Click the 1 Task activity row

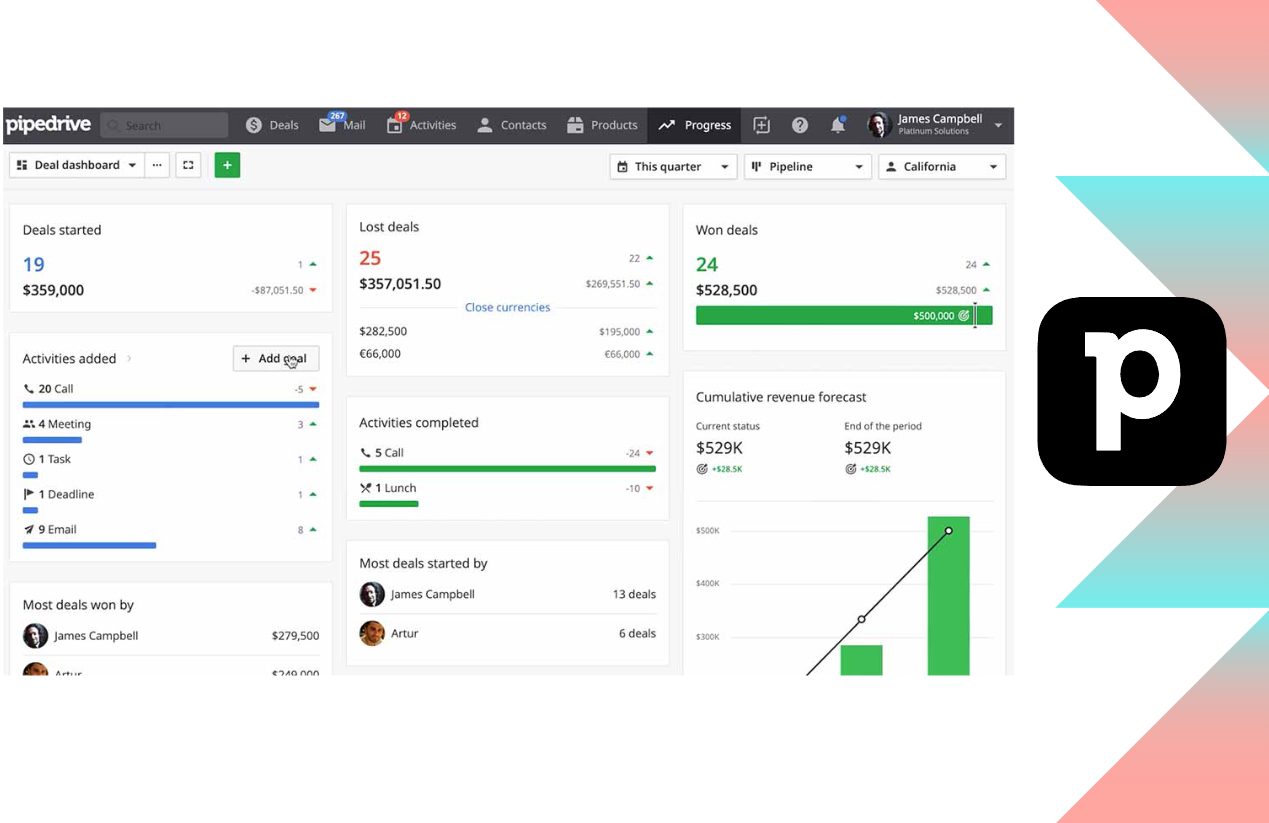[x=171, y=465]
